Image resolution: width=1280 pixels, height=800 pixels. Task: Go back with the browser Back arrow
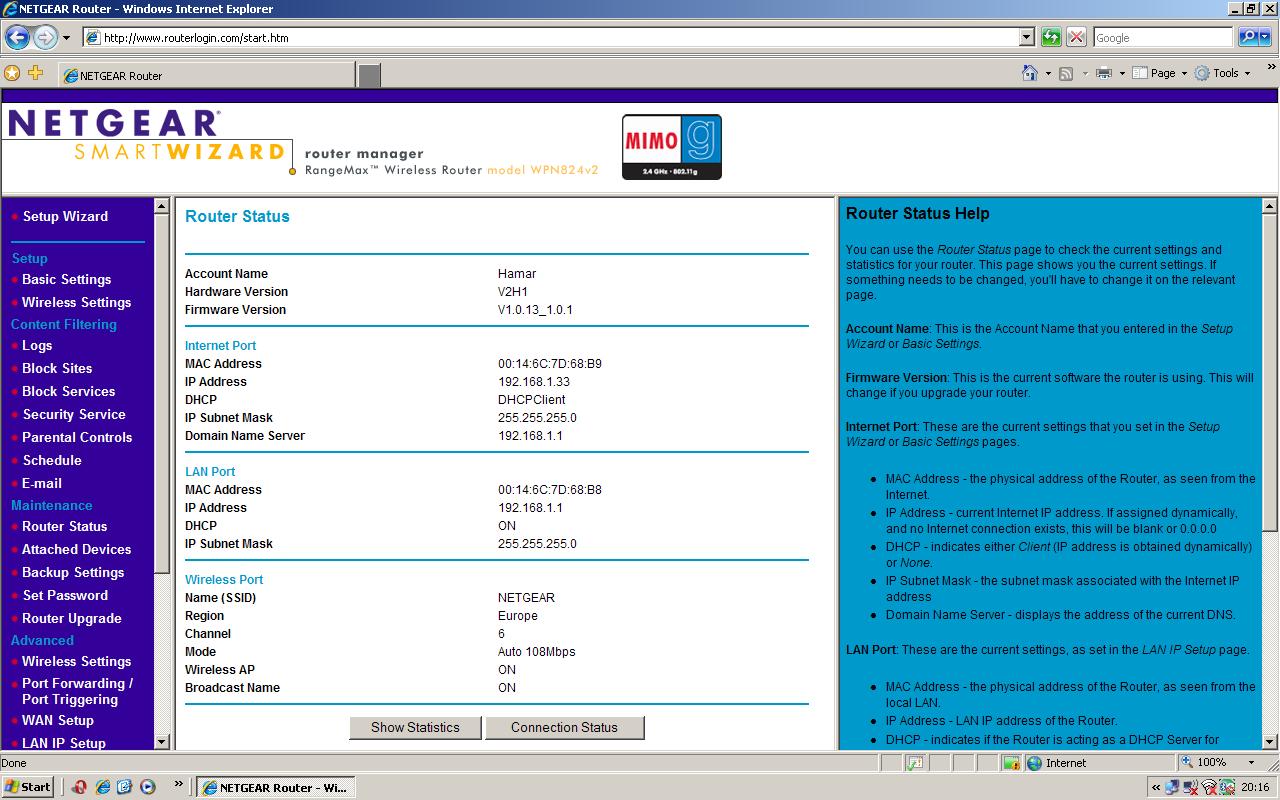tap(17, 38)
